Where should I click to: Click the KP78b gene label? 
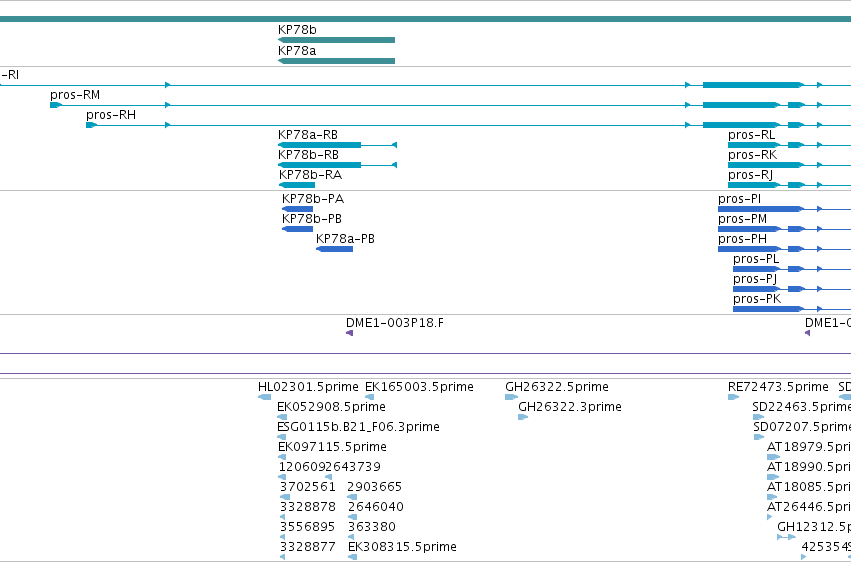[x=297, y=30]
